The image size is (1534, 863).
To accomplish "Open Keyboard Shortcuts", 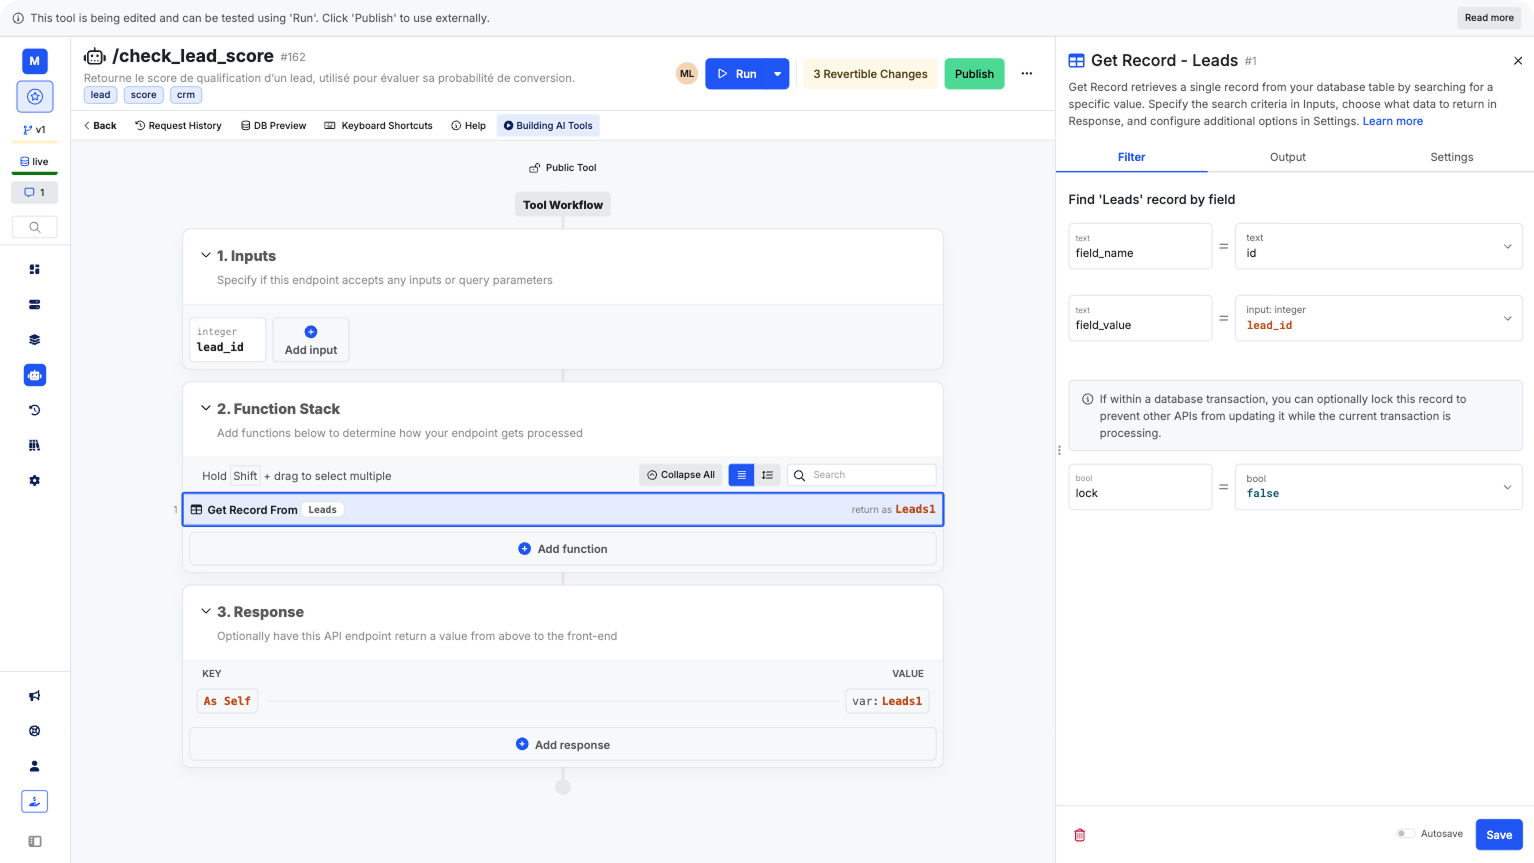I will click(379, 126).
